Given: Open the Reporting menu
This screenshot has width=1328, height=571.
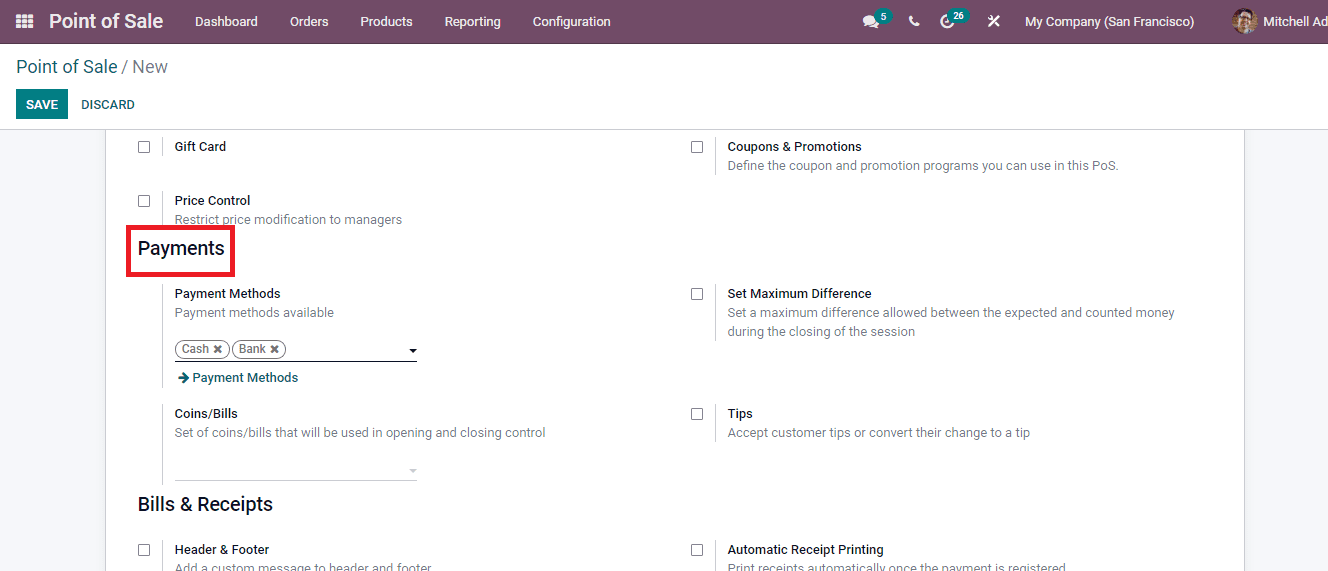Looking at the screenshot, I should [x=472, y=22].
